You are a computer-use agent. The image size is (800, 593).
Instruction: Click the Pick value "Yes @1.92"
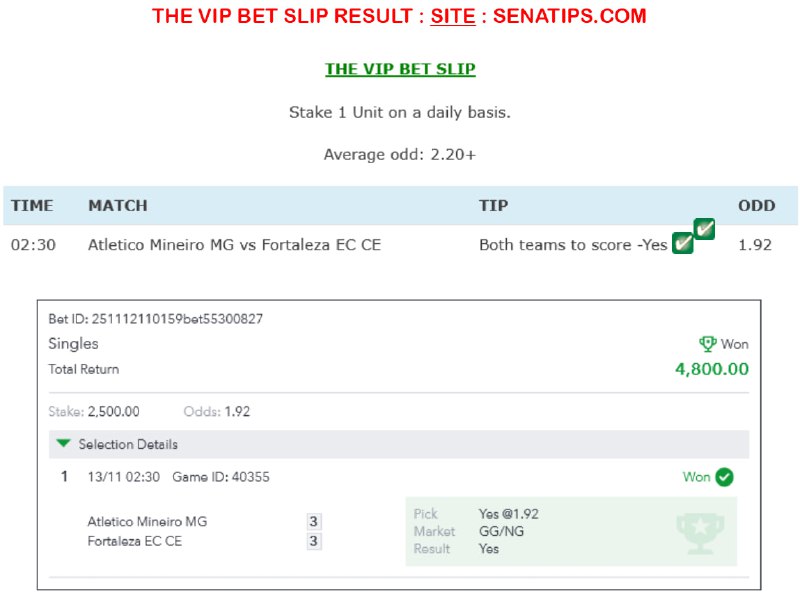pyautogui.click(x=509, y=514)
